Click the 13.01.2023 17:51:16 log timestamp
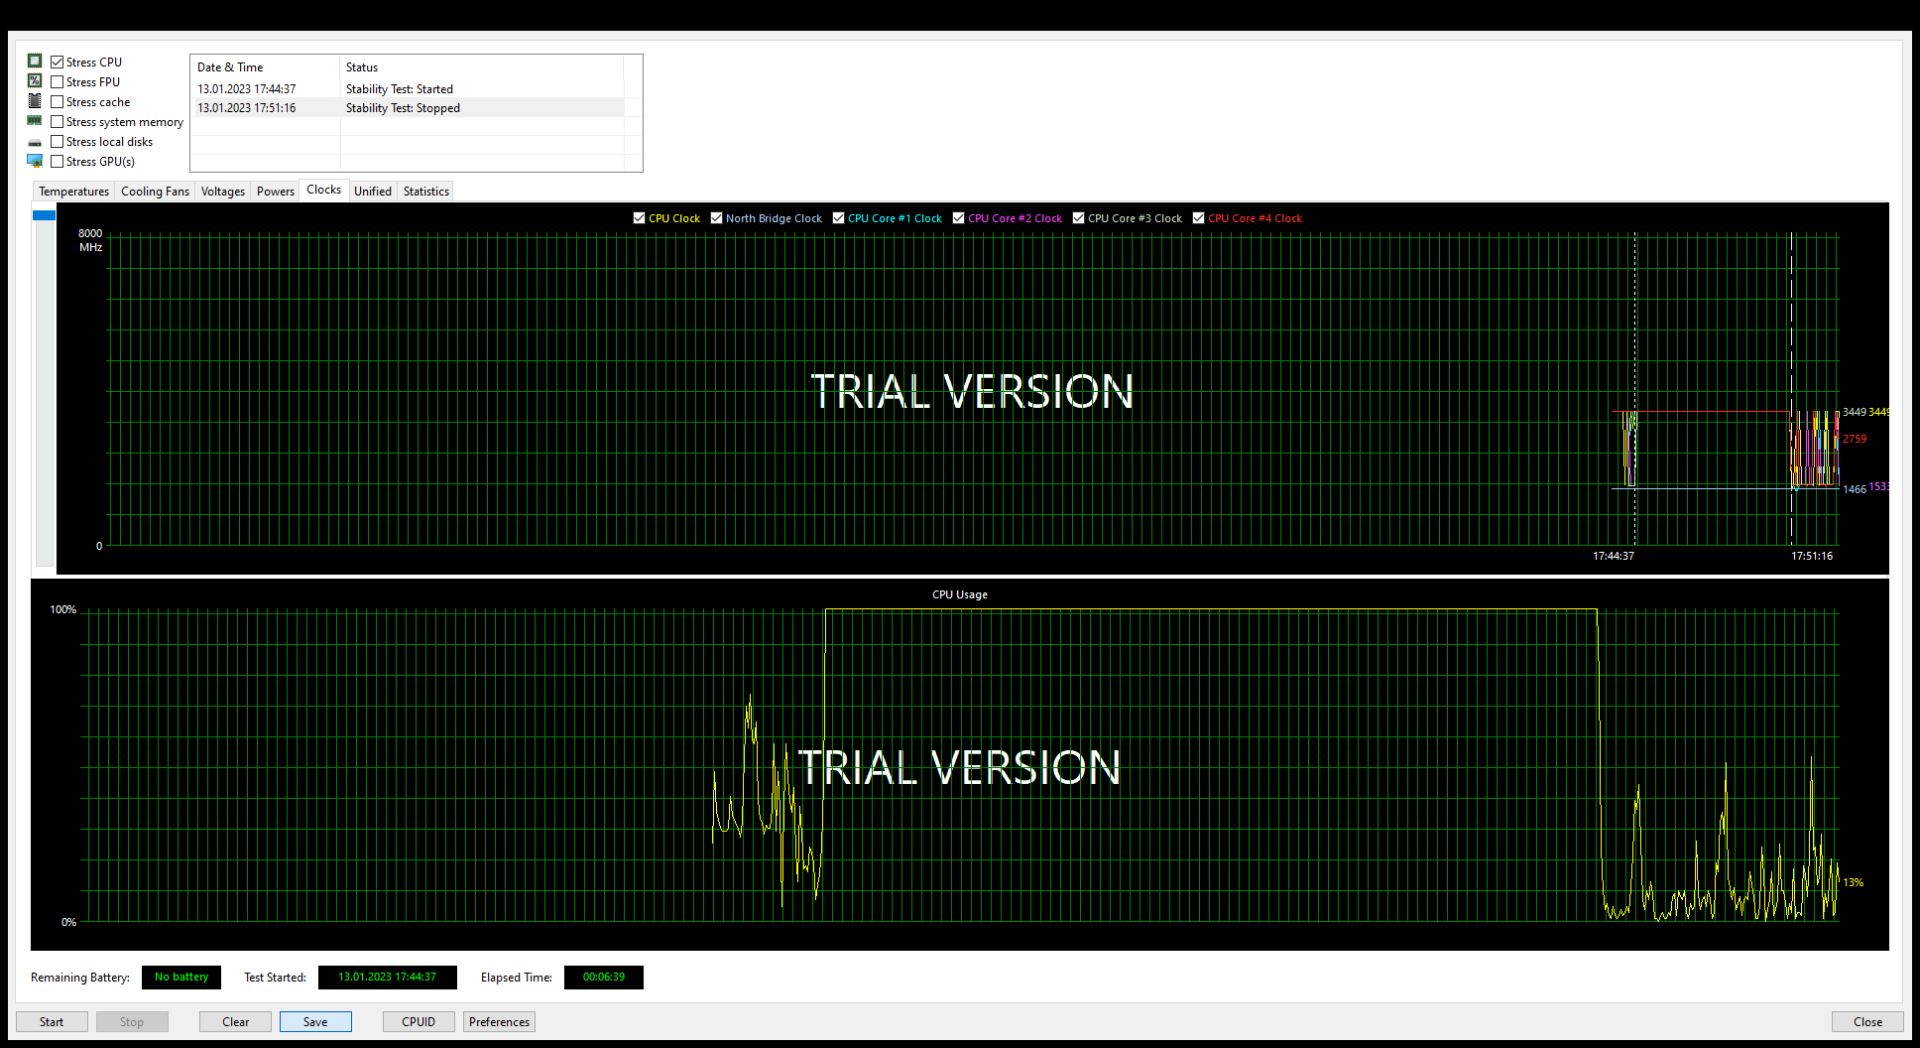The height and width of the screenshot is (1048, 1920). tap(246, 108)
